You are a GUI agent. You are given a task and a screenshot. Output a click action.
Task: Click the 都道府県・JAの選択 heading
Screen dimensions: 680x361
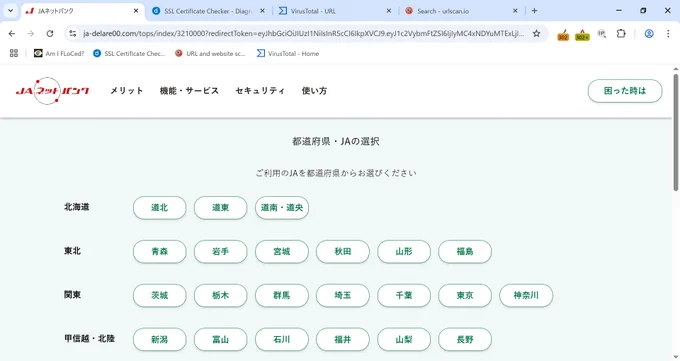[336, 141]
